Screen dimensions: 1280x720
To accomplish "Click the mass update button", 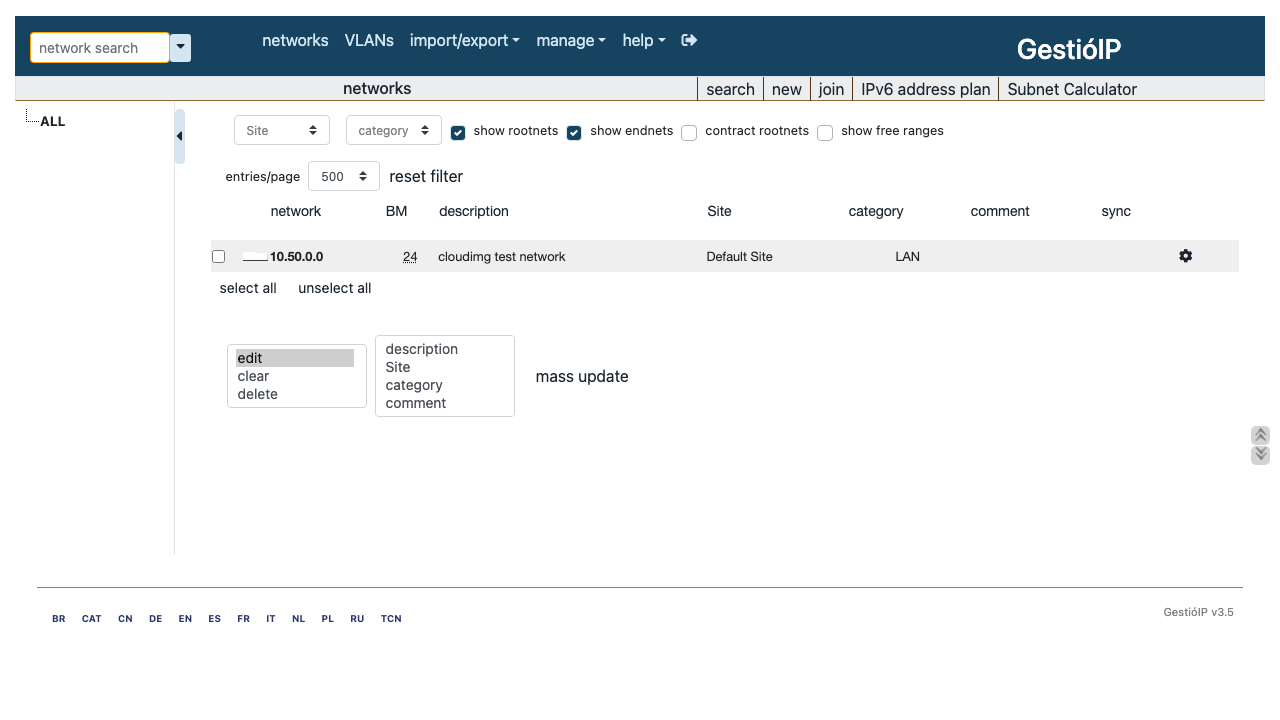I will [582, 376].
